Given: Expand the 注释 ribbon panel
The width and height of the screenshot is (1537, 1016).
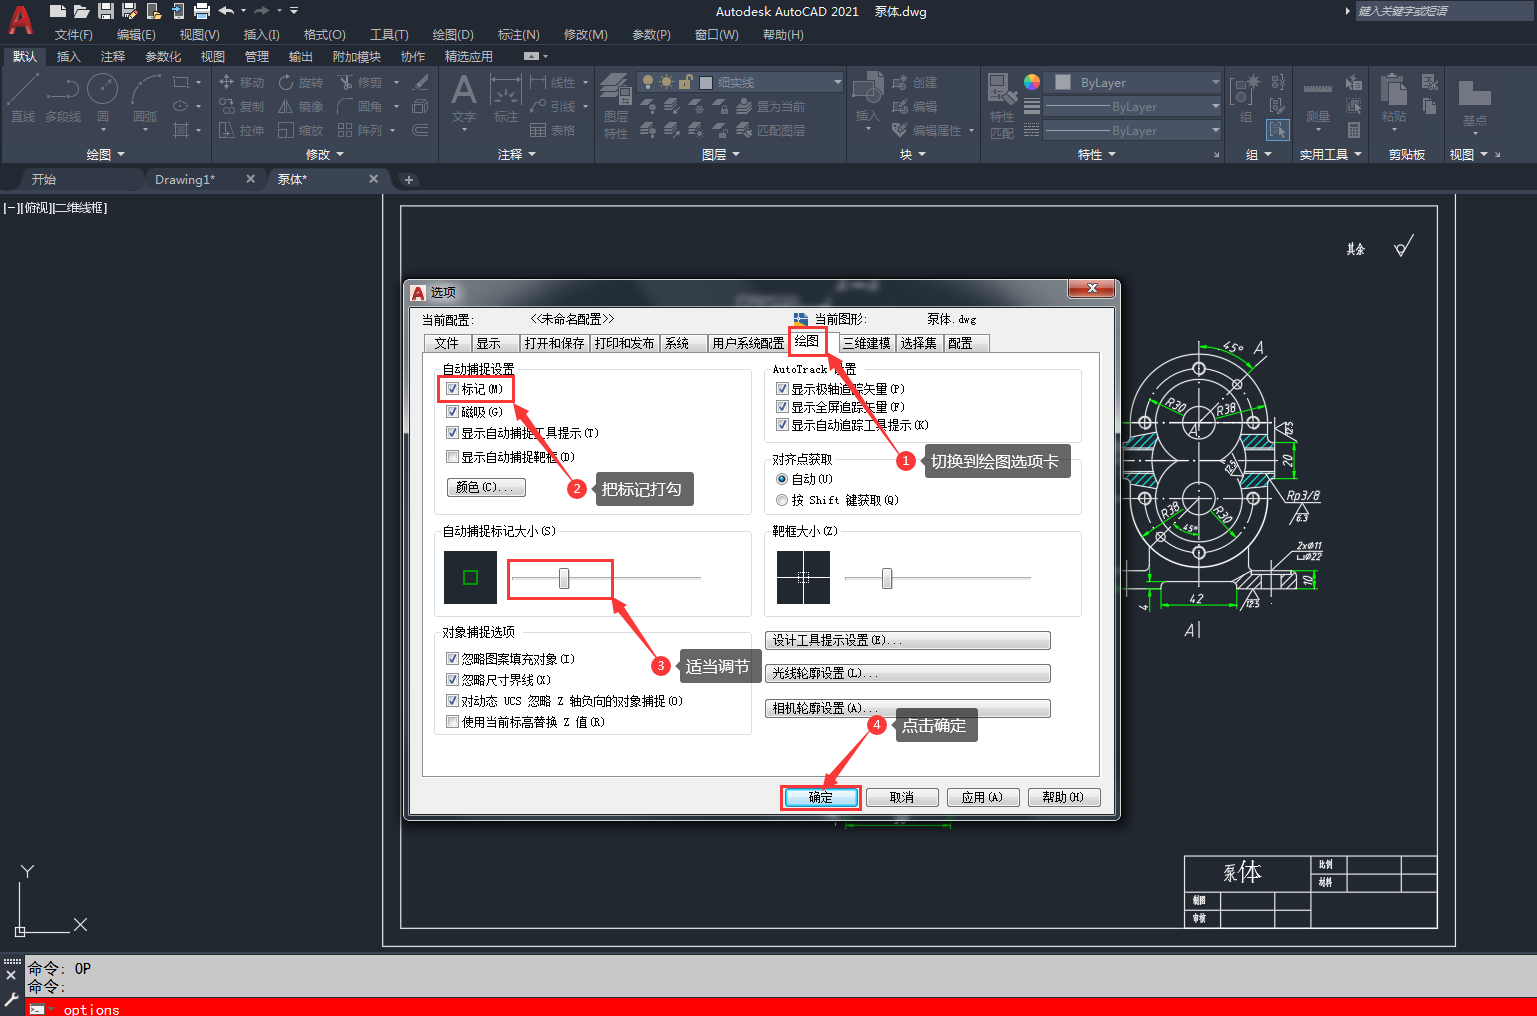Looking at the screenshot, I should point(517,154).
